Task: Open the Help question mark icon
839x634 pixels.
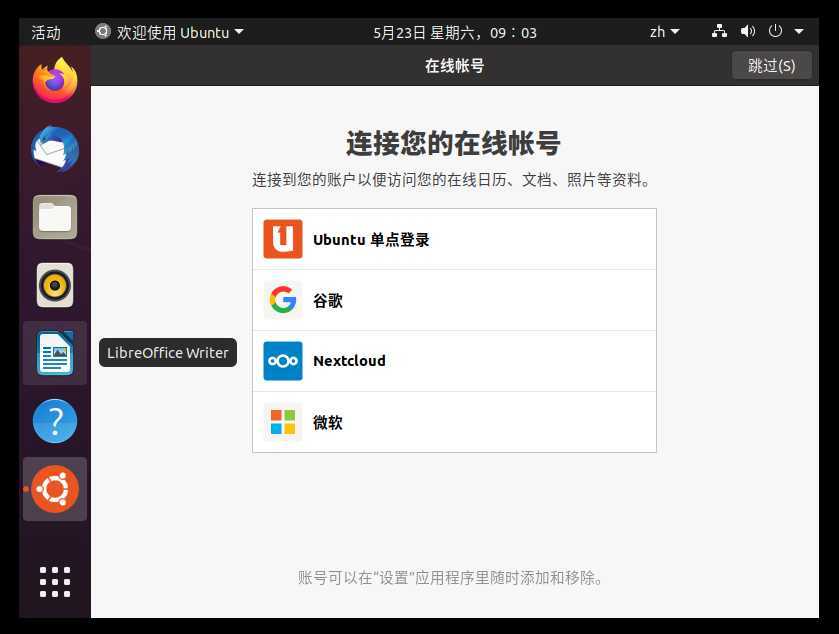Action: [55, 421]
